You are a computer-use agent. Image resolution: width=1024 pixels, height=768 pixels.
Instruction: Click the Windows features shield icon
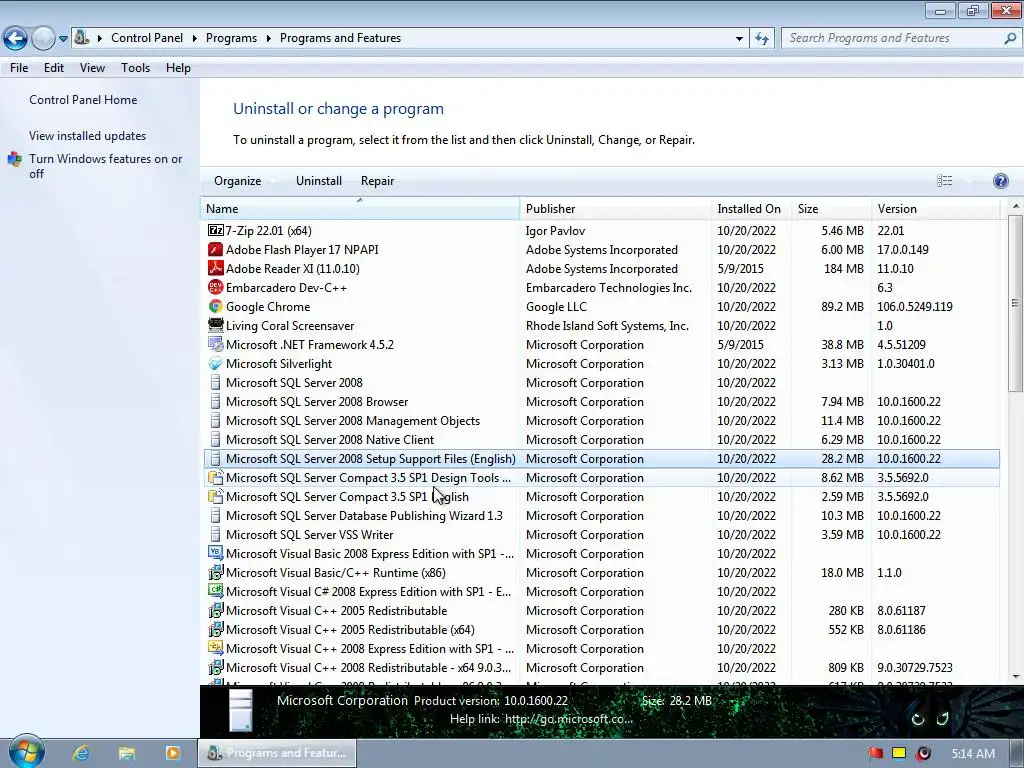14,159
